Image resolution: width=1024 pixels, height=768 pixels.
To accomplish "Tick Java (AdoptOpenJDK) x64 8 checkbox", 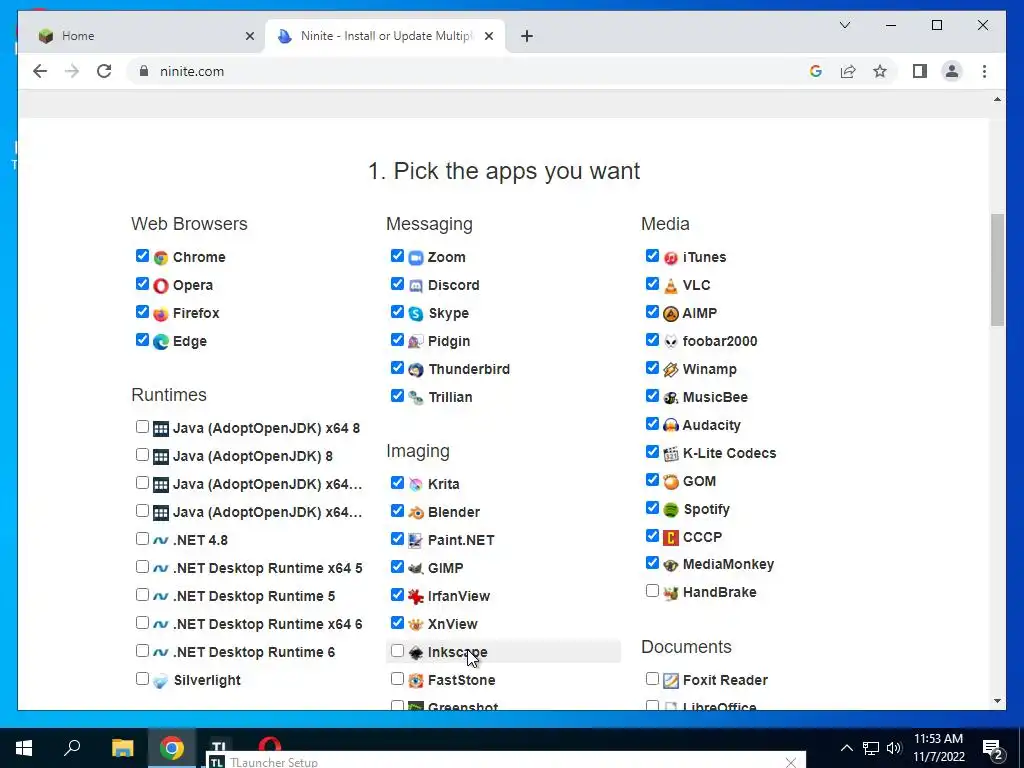I will [142, 426].
